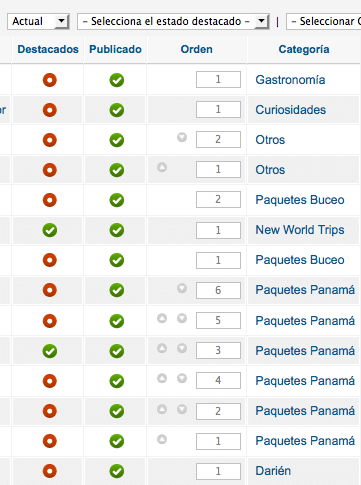This screenshot has width=361, height=485.
Task: Click the order field in Curiosidades row
Action: [218, 109]
